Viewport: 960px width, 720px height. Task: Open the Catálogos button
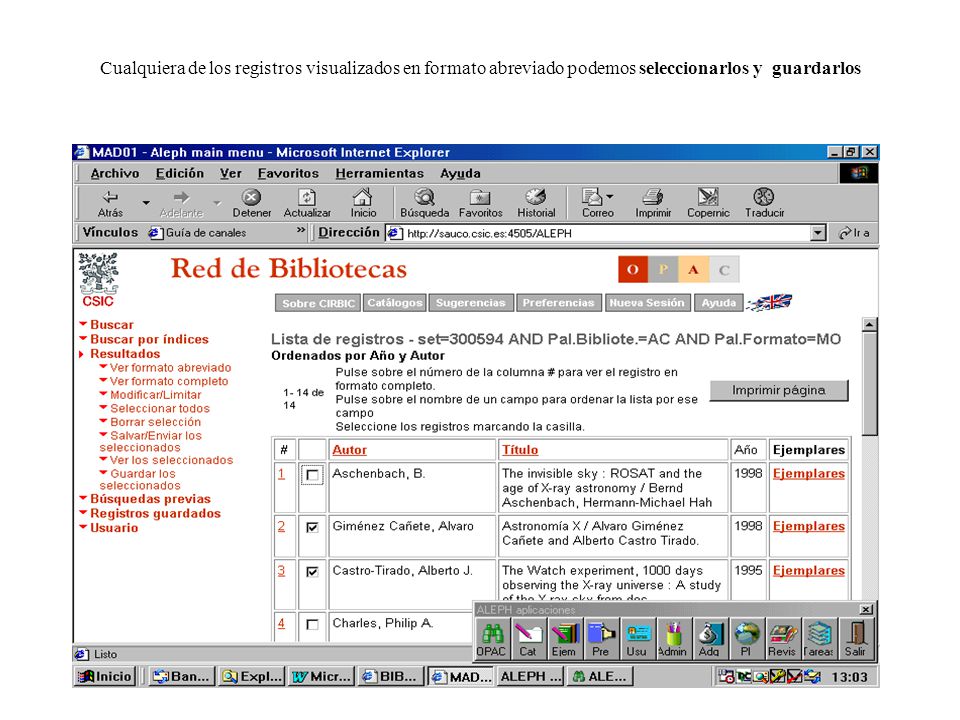395,303
